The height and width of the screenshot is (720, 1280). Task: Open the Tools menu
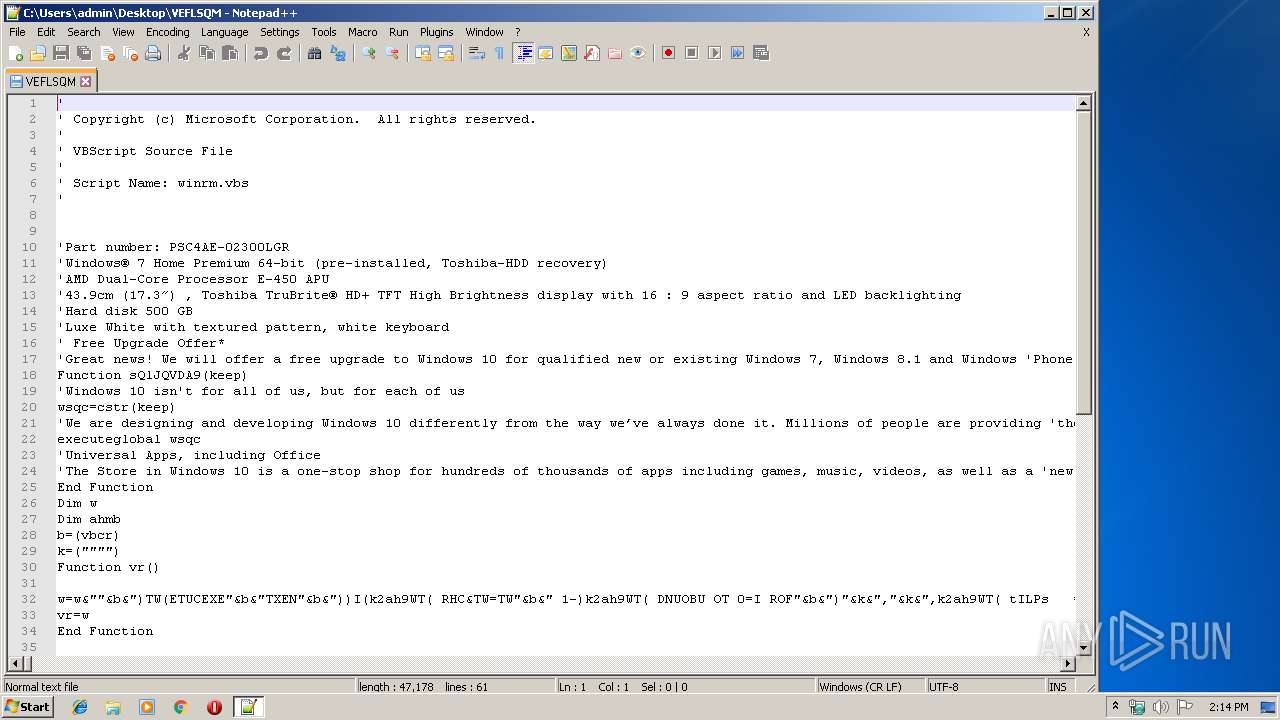pos(324,32)
